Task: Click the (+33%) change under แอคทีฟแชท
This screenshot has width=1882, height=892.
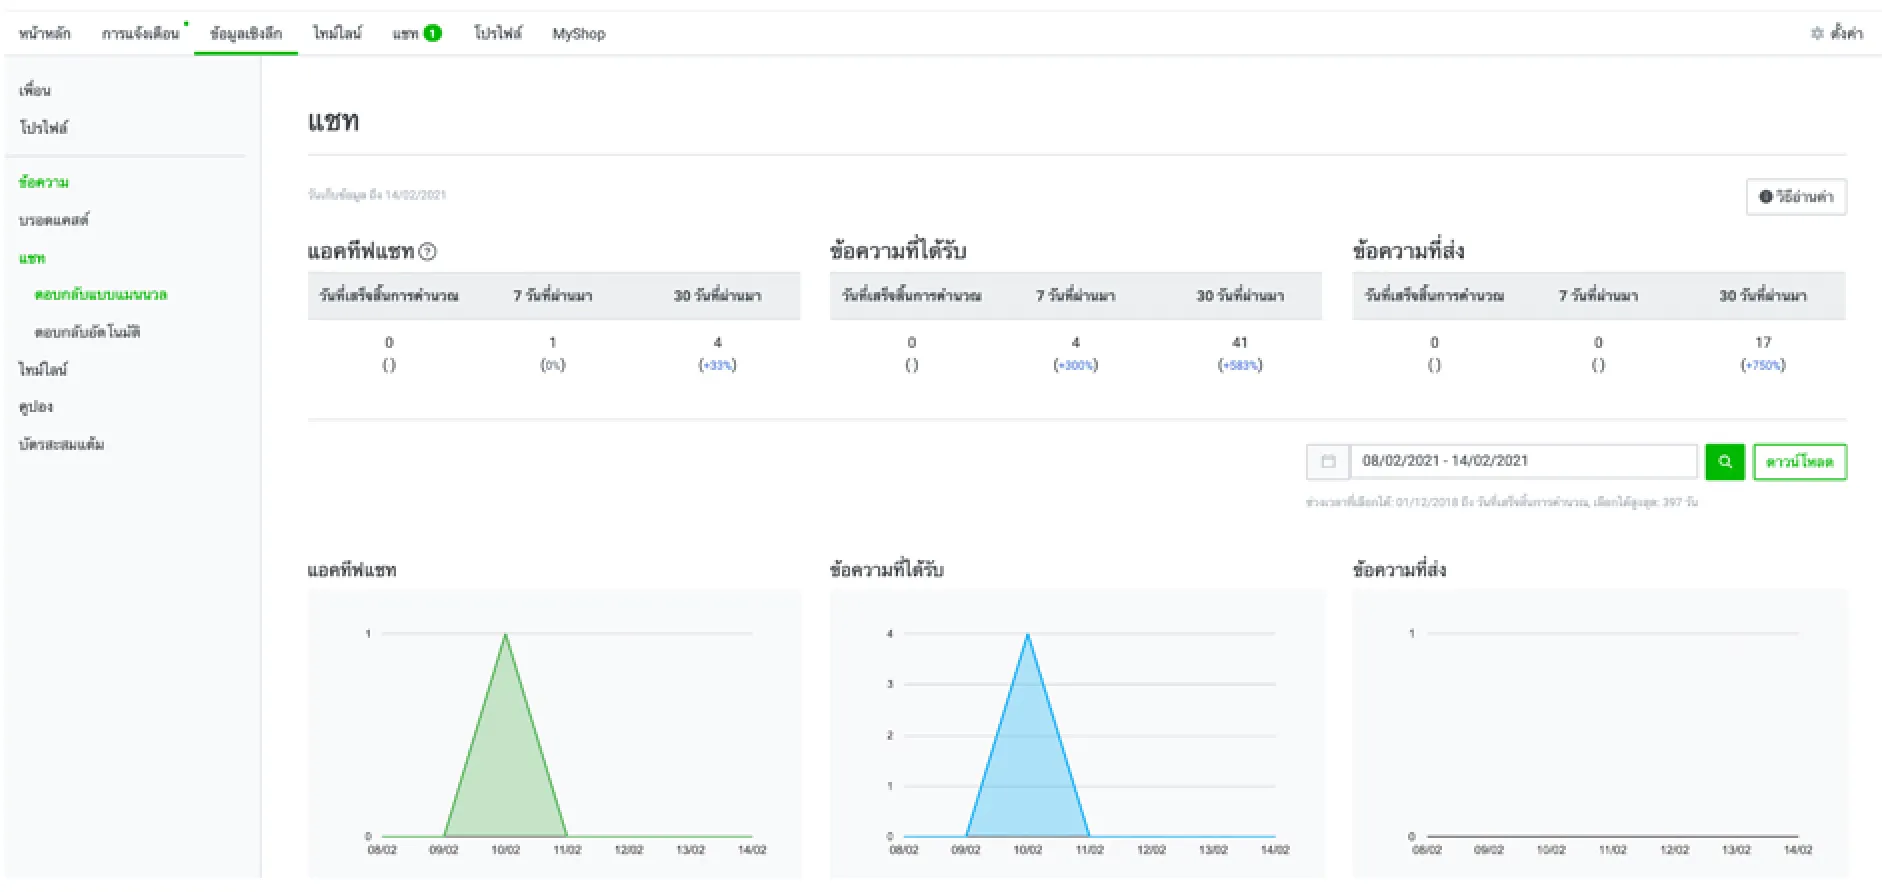Action: tap(717, 366)
